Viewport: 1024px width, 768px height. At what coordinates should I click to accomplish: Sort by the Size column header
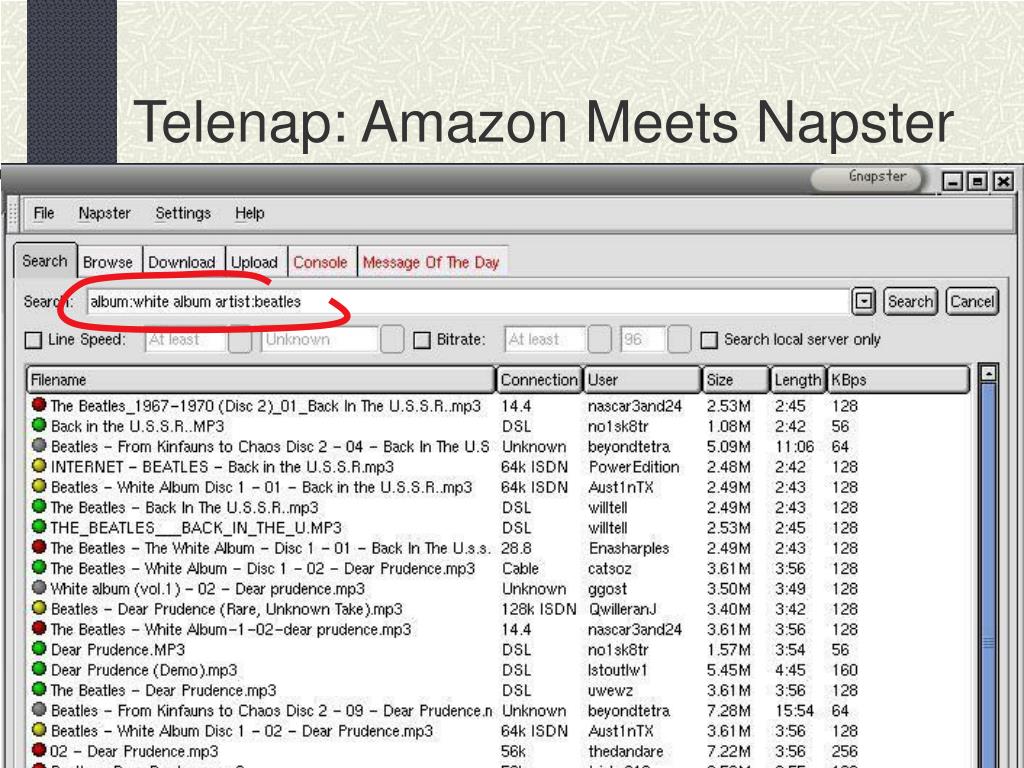pyautogui.click(x=735, y=380)
